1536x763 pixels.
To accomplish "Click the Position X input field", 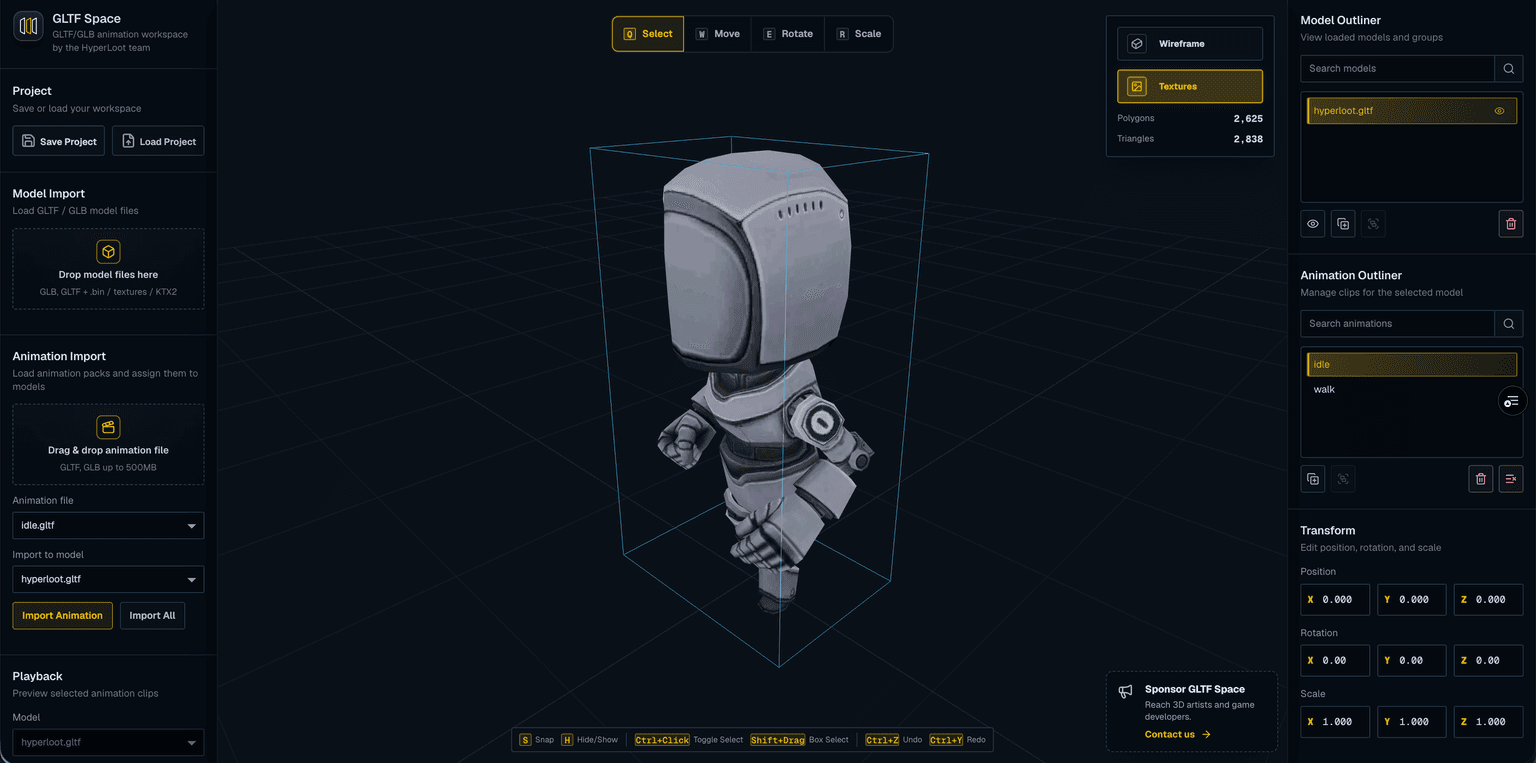I will (1335, 599).
